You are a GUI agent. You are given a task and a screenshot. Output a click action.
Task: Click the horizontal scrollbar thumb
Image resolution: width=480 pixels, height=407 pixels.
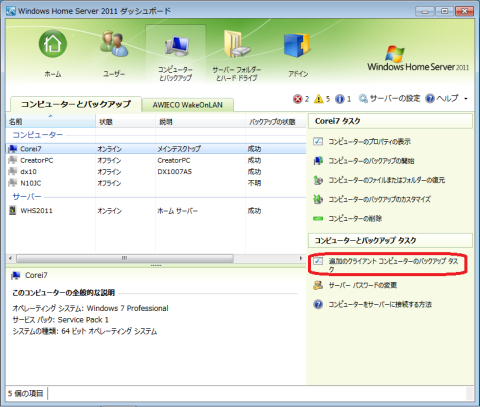(125, 258)
